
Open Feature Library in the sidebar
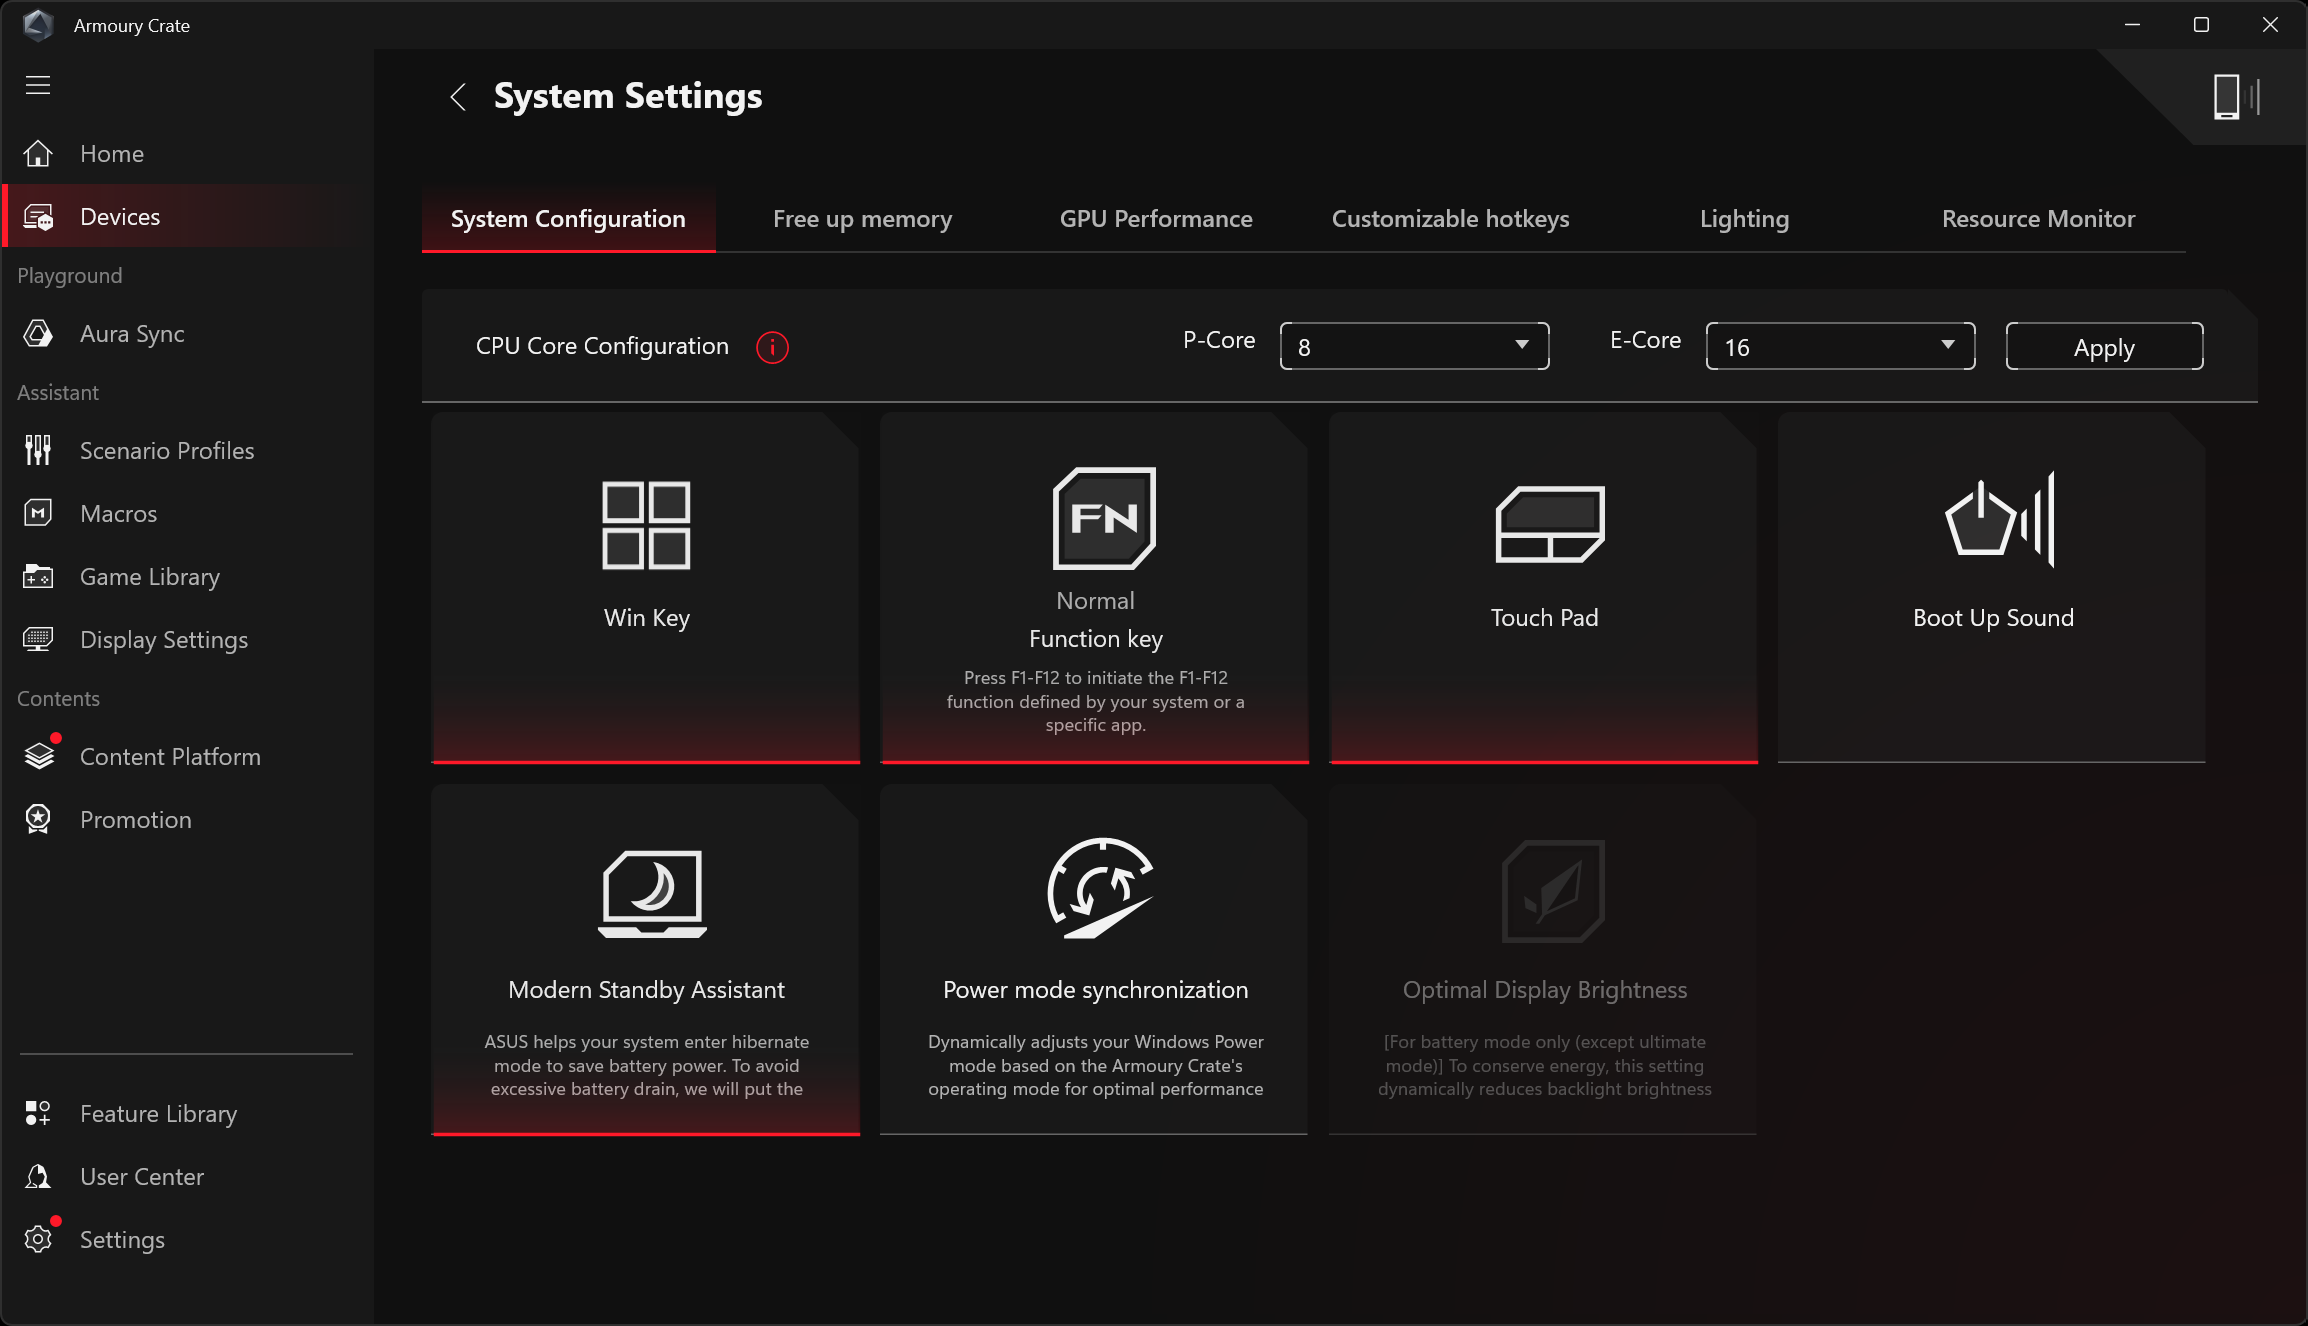[158, 1114]
